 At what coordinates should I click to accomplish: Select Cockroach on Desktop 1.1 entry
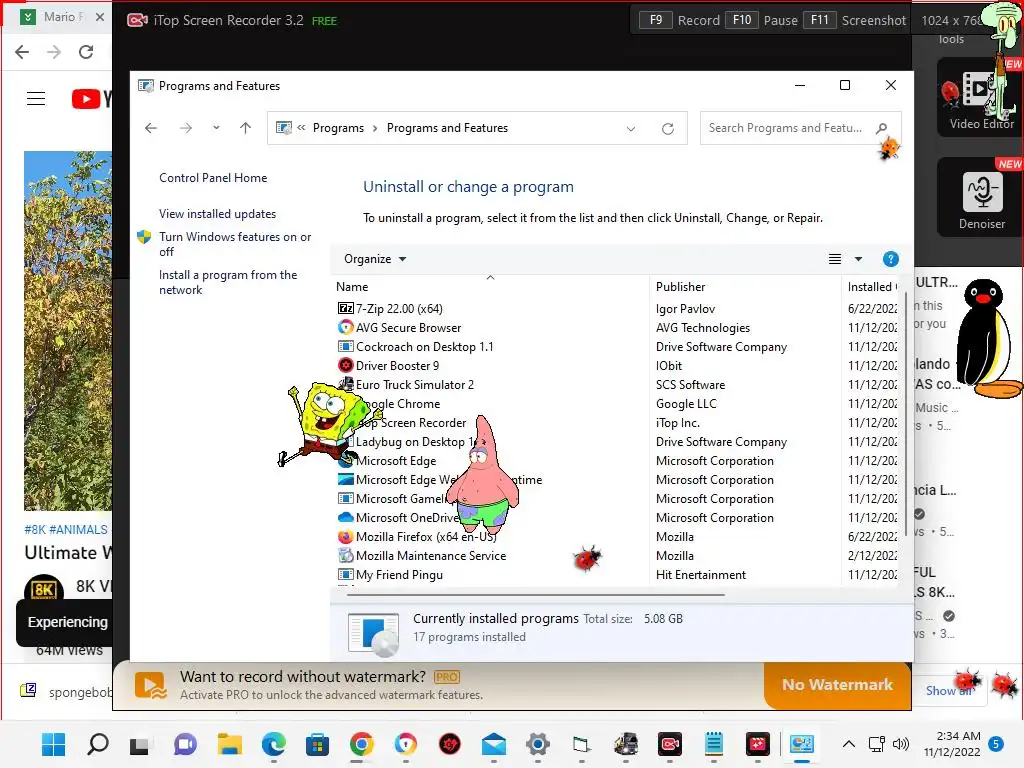(x=424, y=347)
